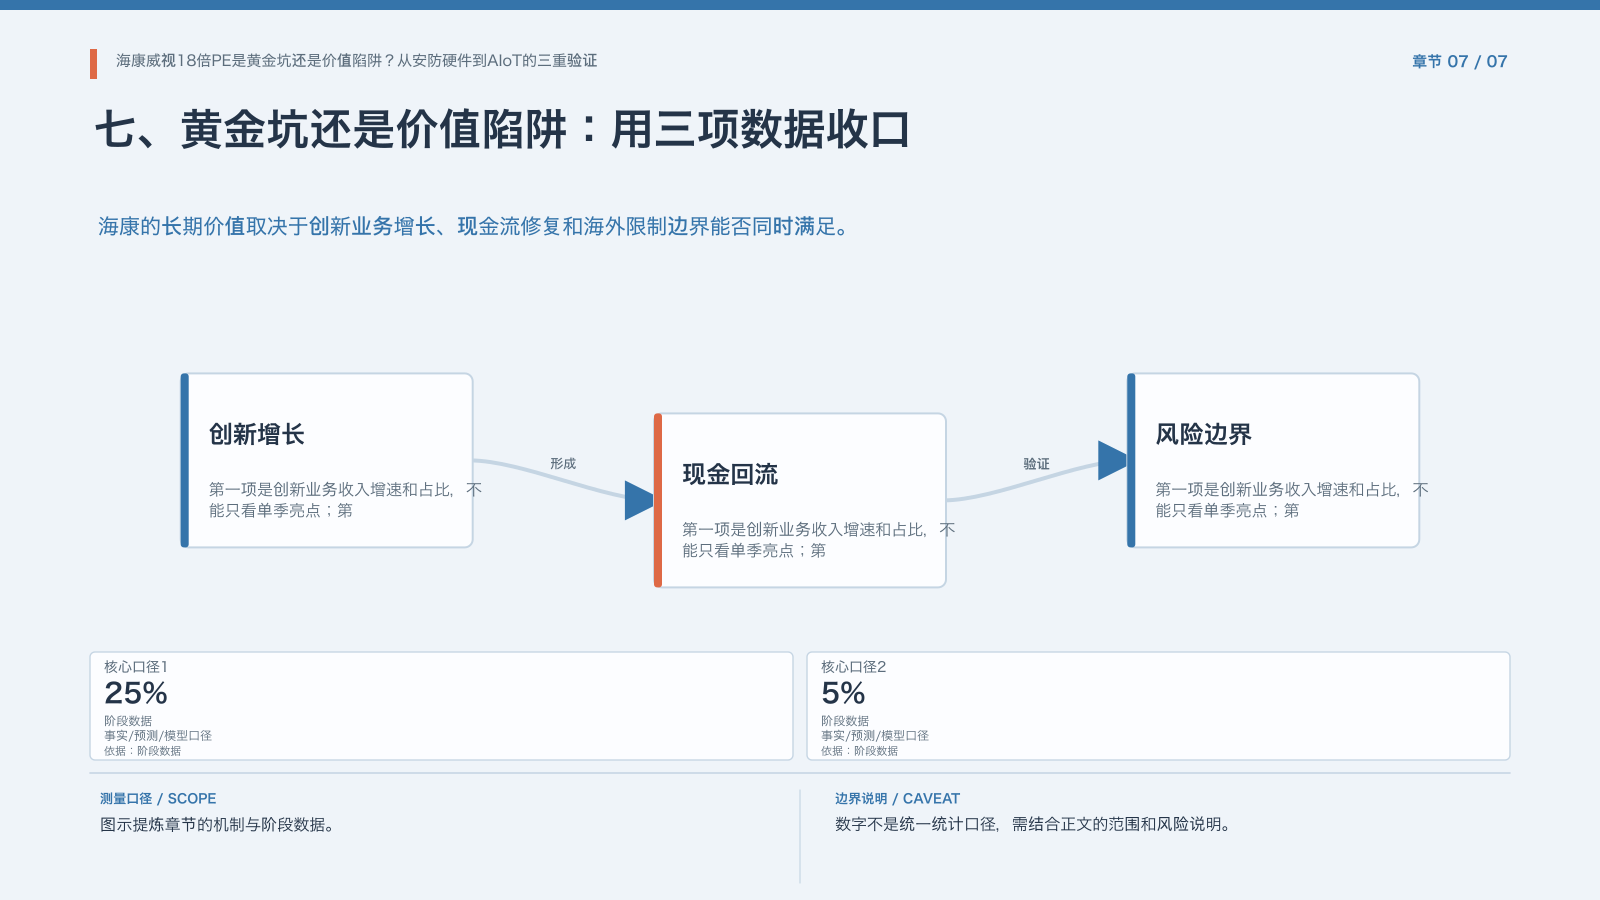Viewport: 1600px width, 900px height.
Task: Select the body text in the 现金回流 card
Action: pos(818,540)
